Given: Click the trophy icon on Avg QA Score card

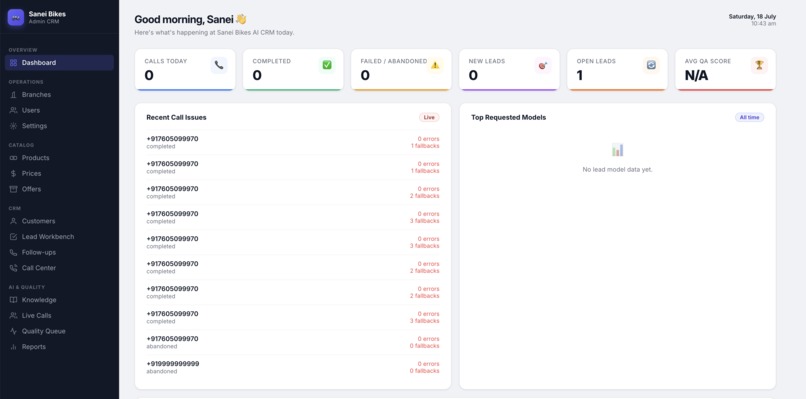Looking at the screenshot, I should click(759, 65).
